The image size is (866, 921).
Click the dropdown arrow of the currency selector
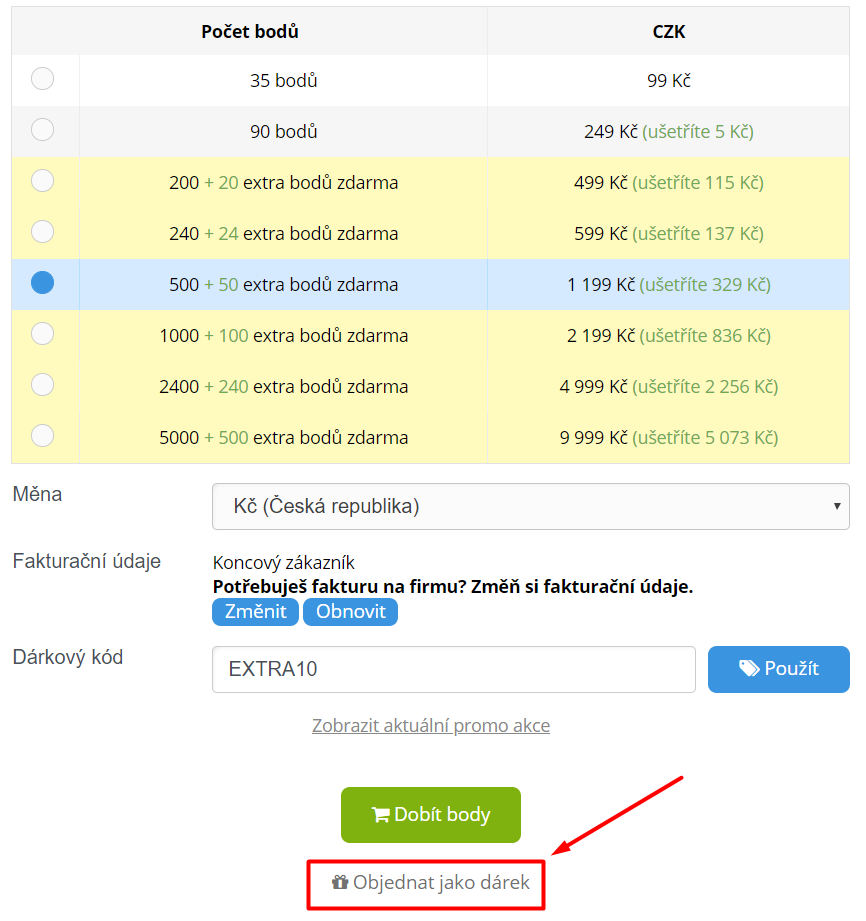tap(837, 506)
